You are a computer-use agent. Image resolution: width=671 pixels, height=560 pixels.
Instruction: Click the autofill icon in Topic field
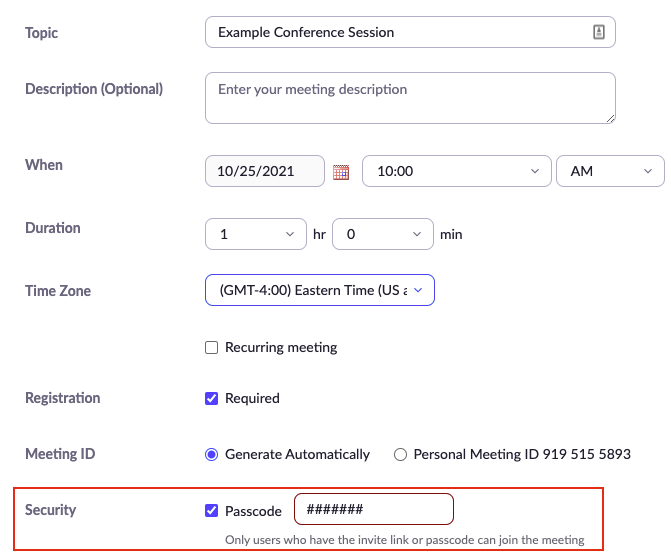pos(599,32)
